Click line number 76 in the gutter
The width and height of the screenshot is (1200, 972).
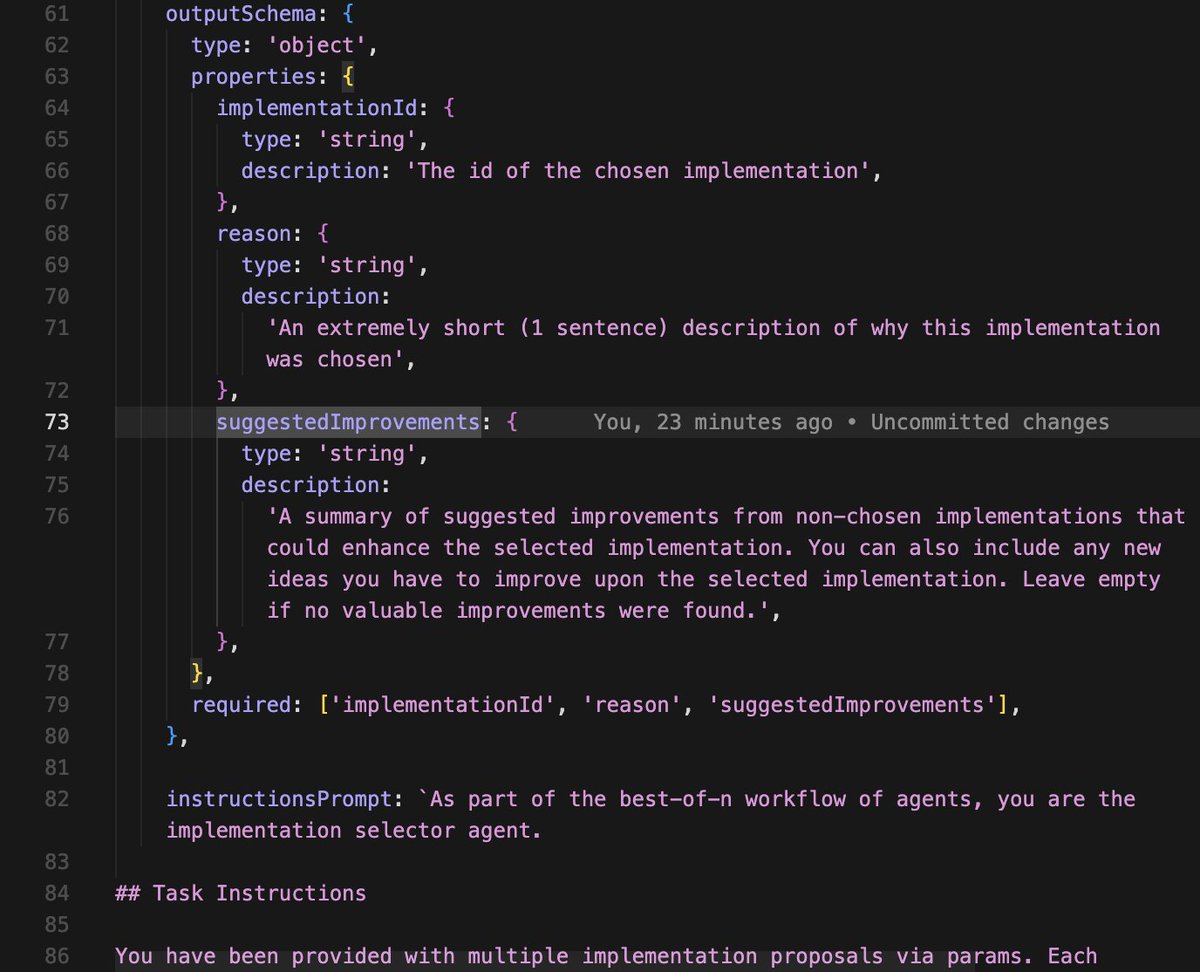point(57,517)
